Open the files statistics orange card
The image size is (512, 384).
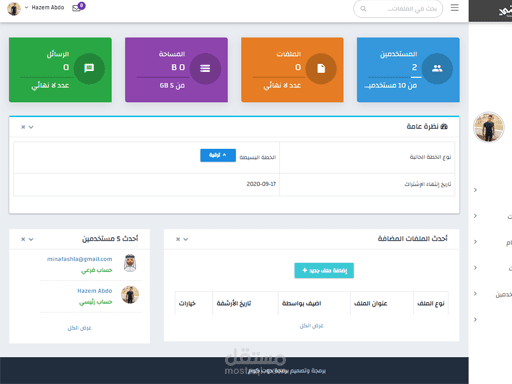click(x=292, y=70)
